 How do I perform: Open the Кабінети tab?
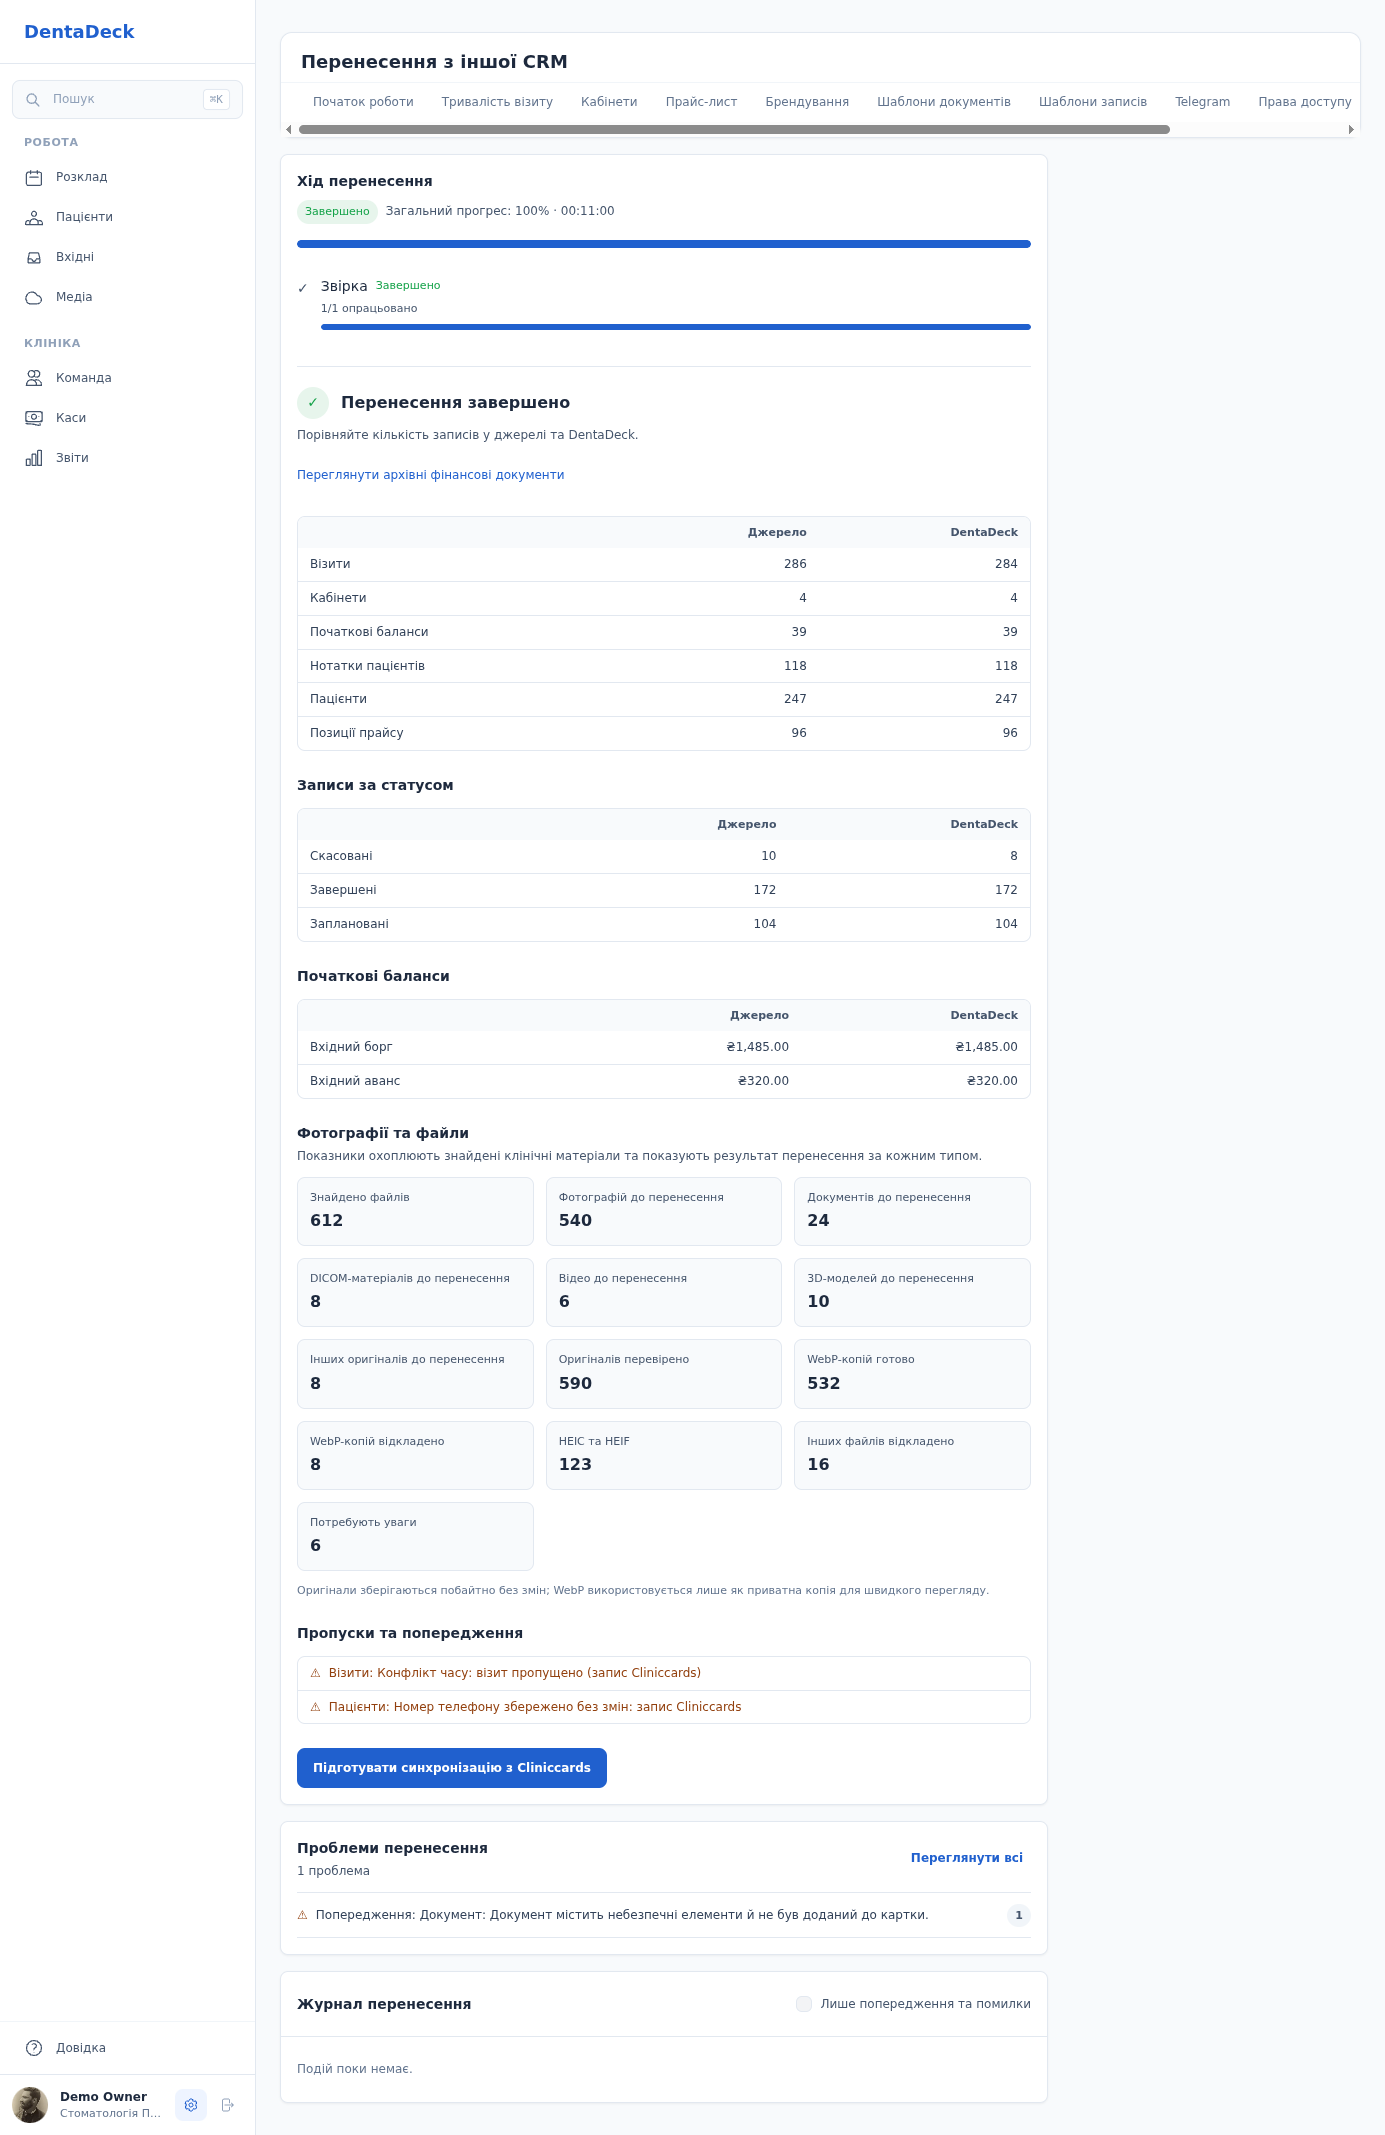click(x=609, y=102)
